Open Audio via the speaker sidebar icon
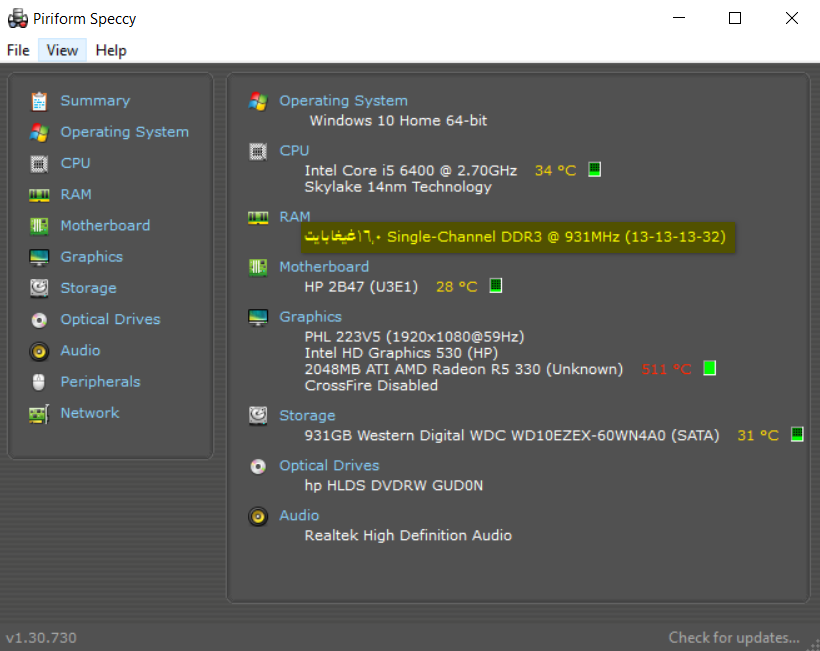 click(x=39, y=351)
